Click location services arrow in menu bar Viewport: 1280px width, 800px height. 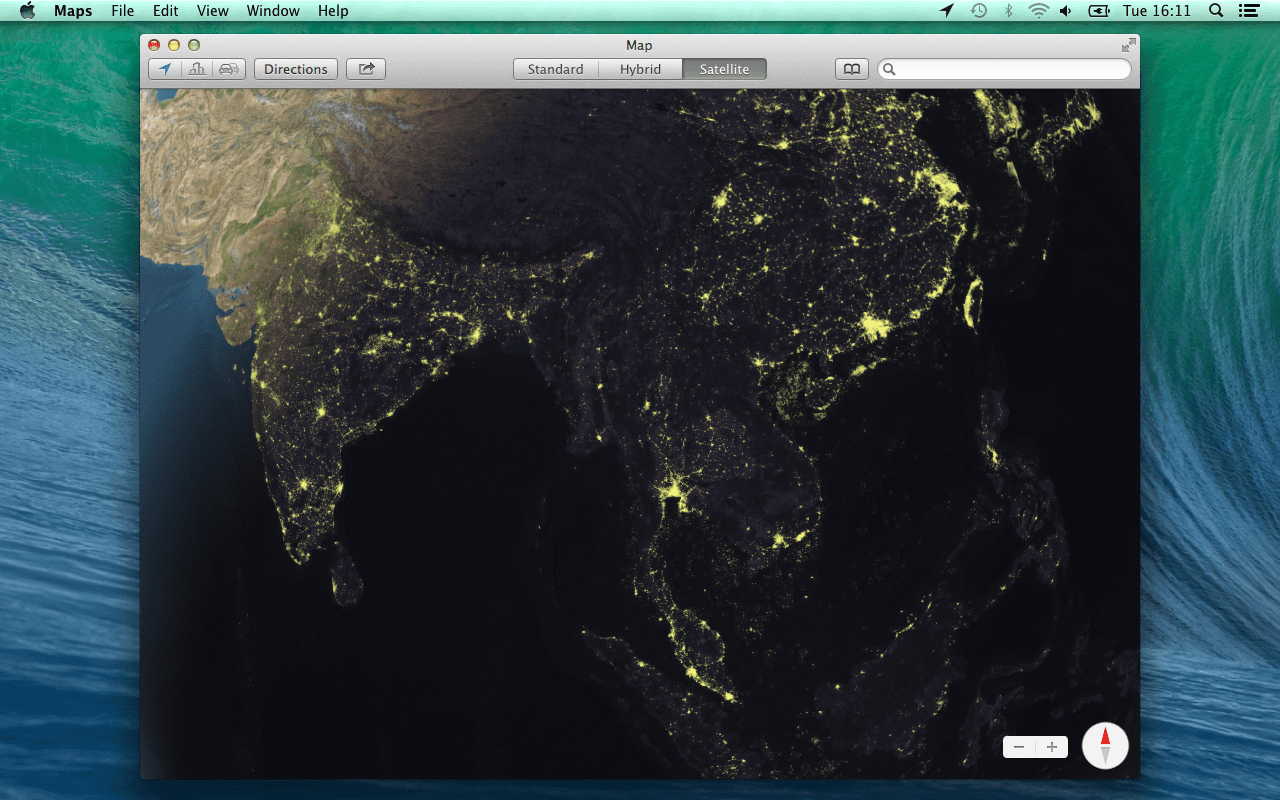click(947, 11)
